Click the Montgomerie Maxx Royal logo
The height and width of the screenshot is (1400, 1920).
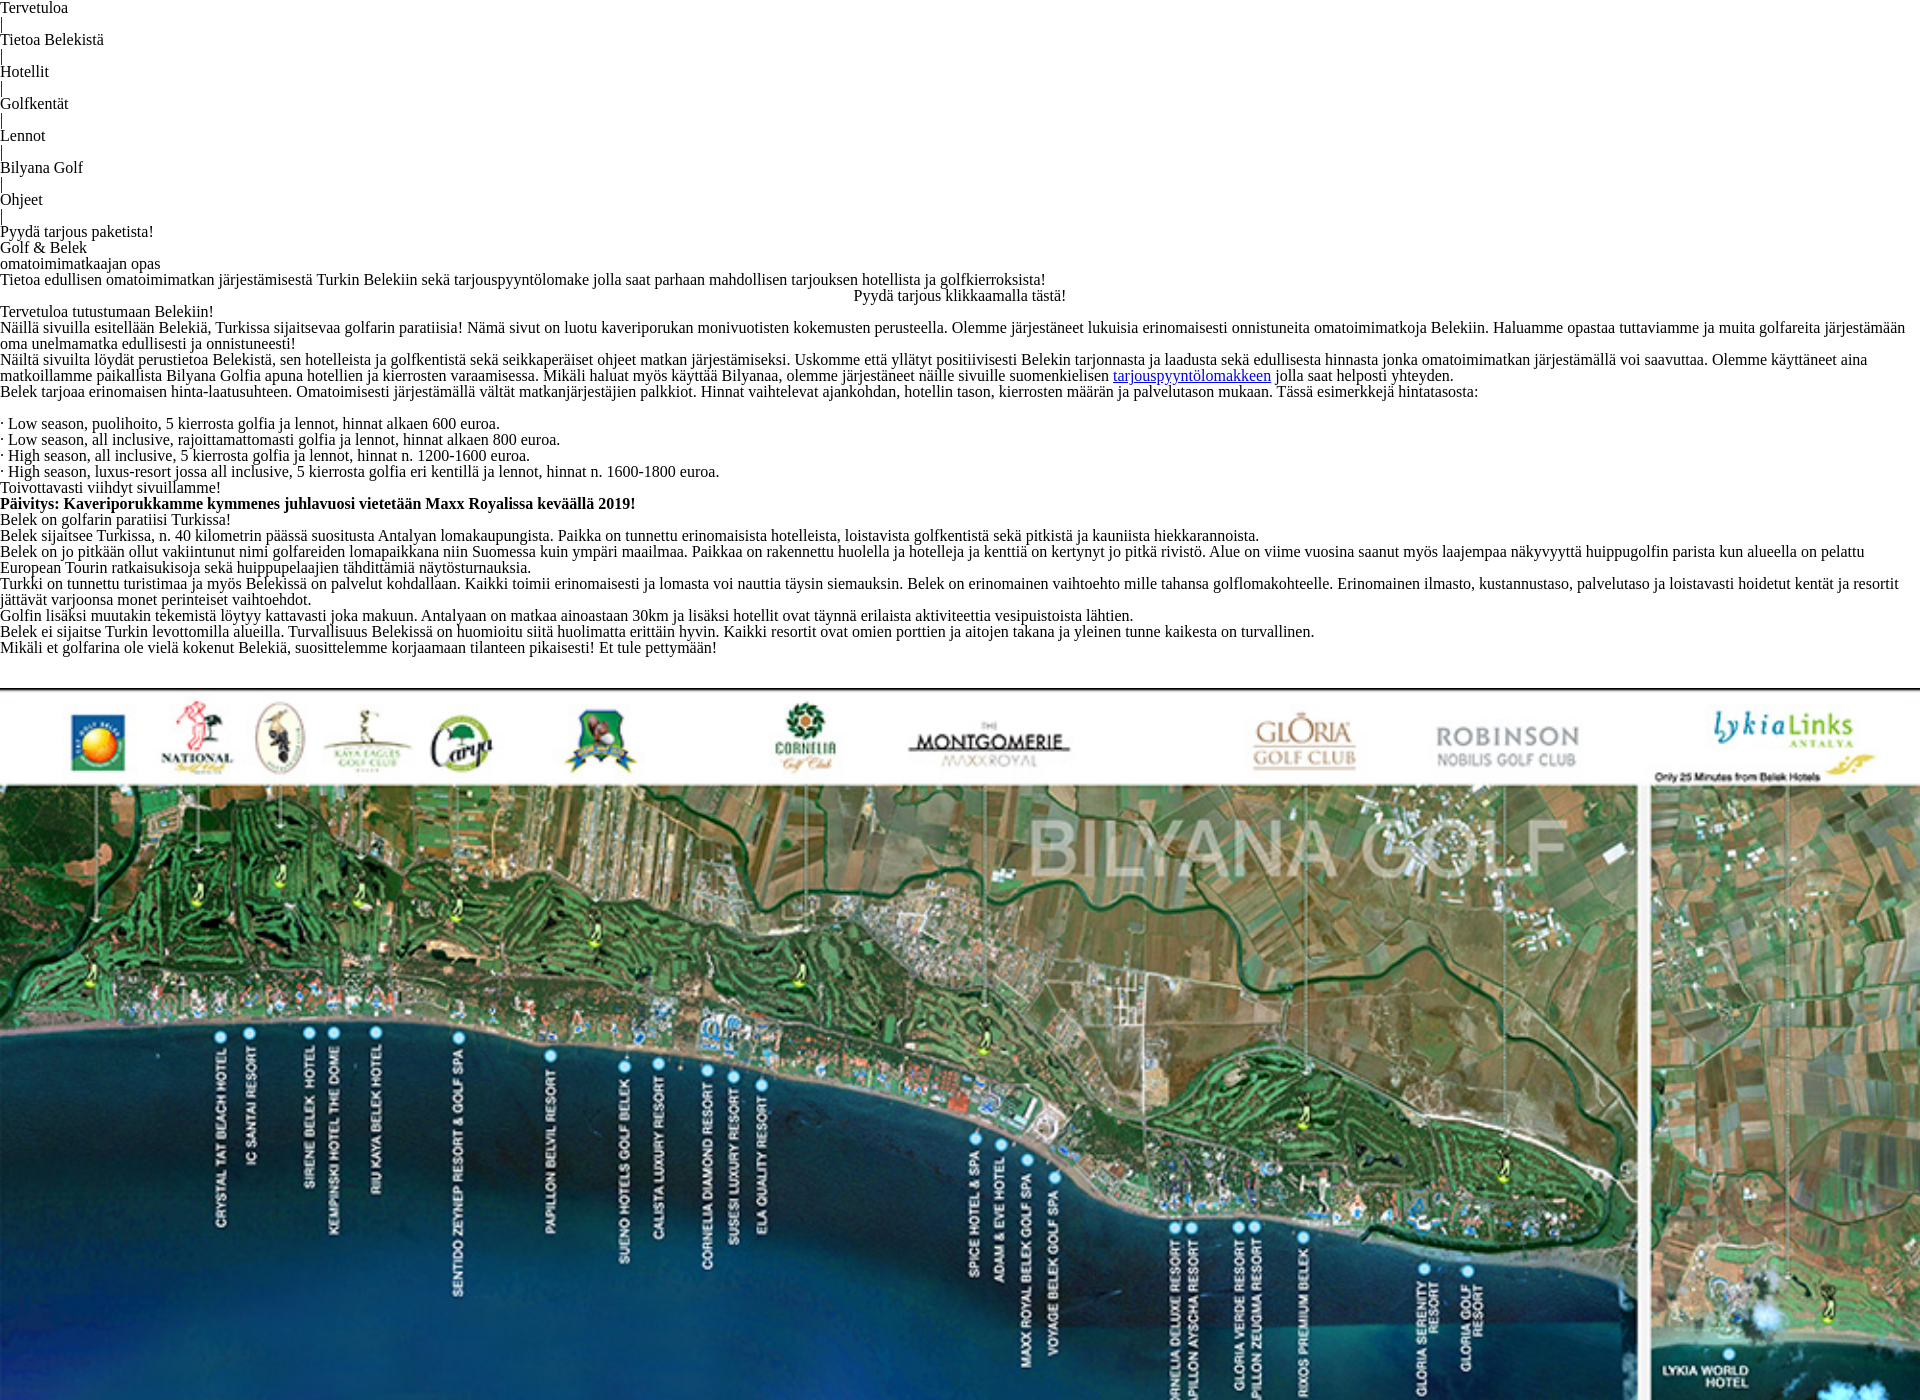(989, 746)
